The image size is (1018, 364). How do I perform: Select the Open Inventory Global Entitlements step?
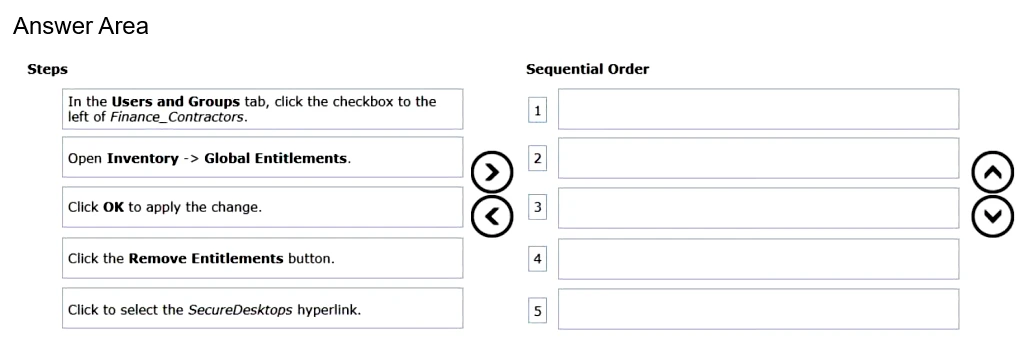pos(262,157)
